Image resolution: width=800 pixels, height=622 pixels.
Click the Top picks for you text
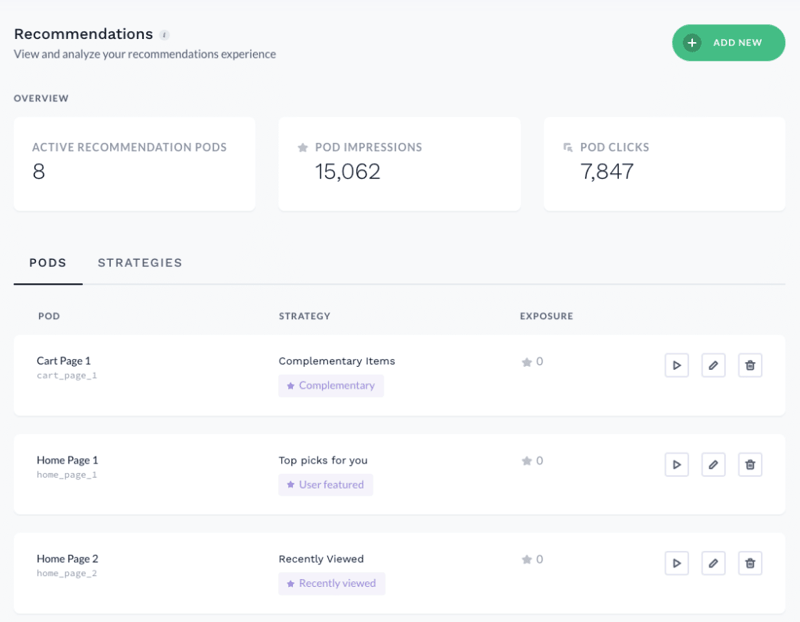point(323,460)
